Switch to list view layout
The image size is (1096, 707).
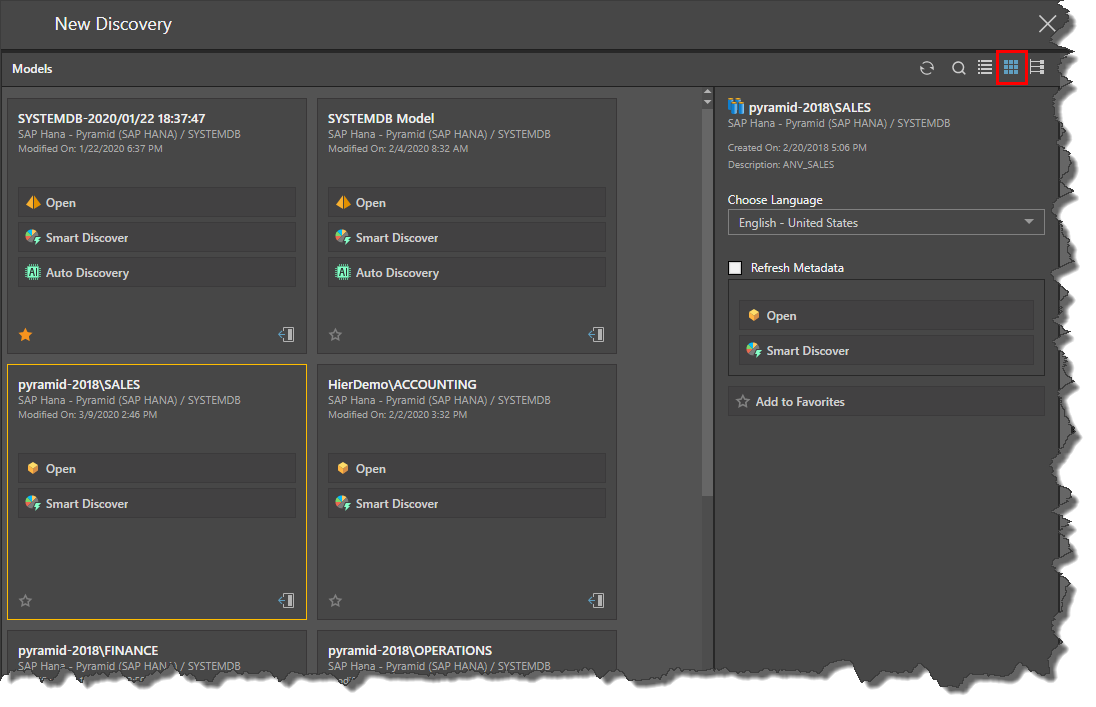pyautogui.click(x=985, y=68)
